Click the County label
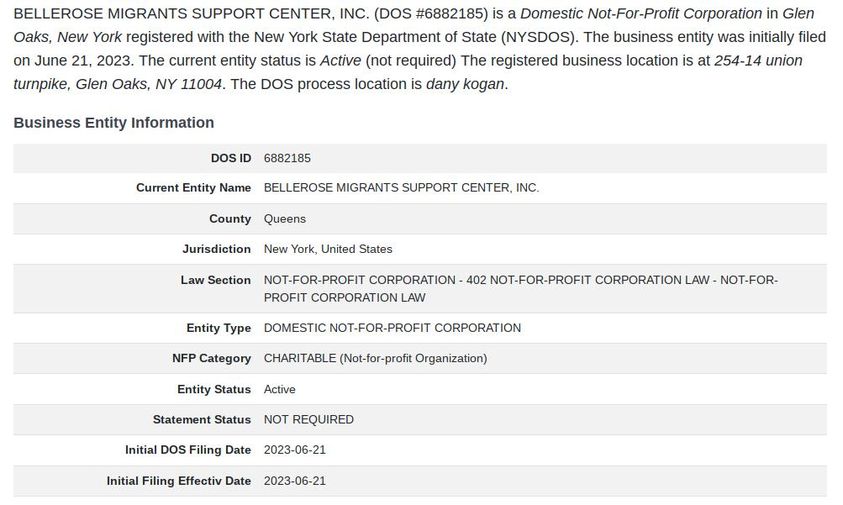The height and width of the screenshot is (505, 843). tap(230, 219)
